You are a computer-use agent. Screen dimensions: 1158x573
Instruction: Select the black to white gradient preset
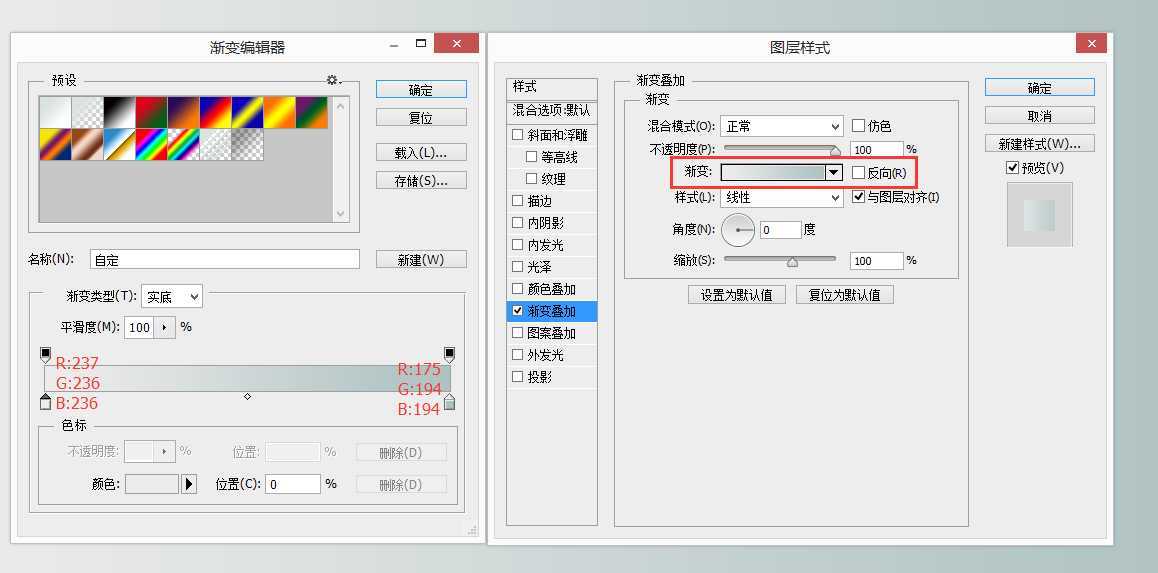[x=119, y=111]
